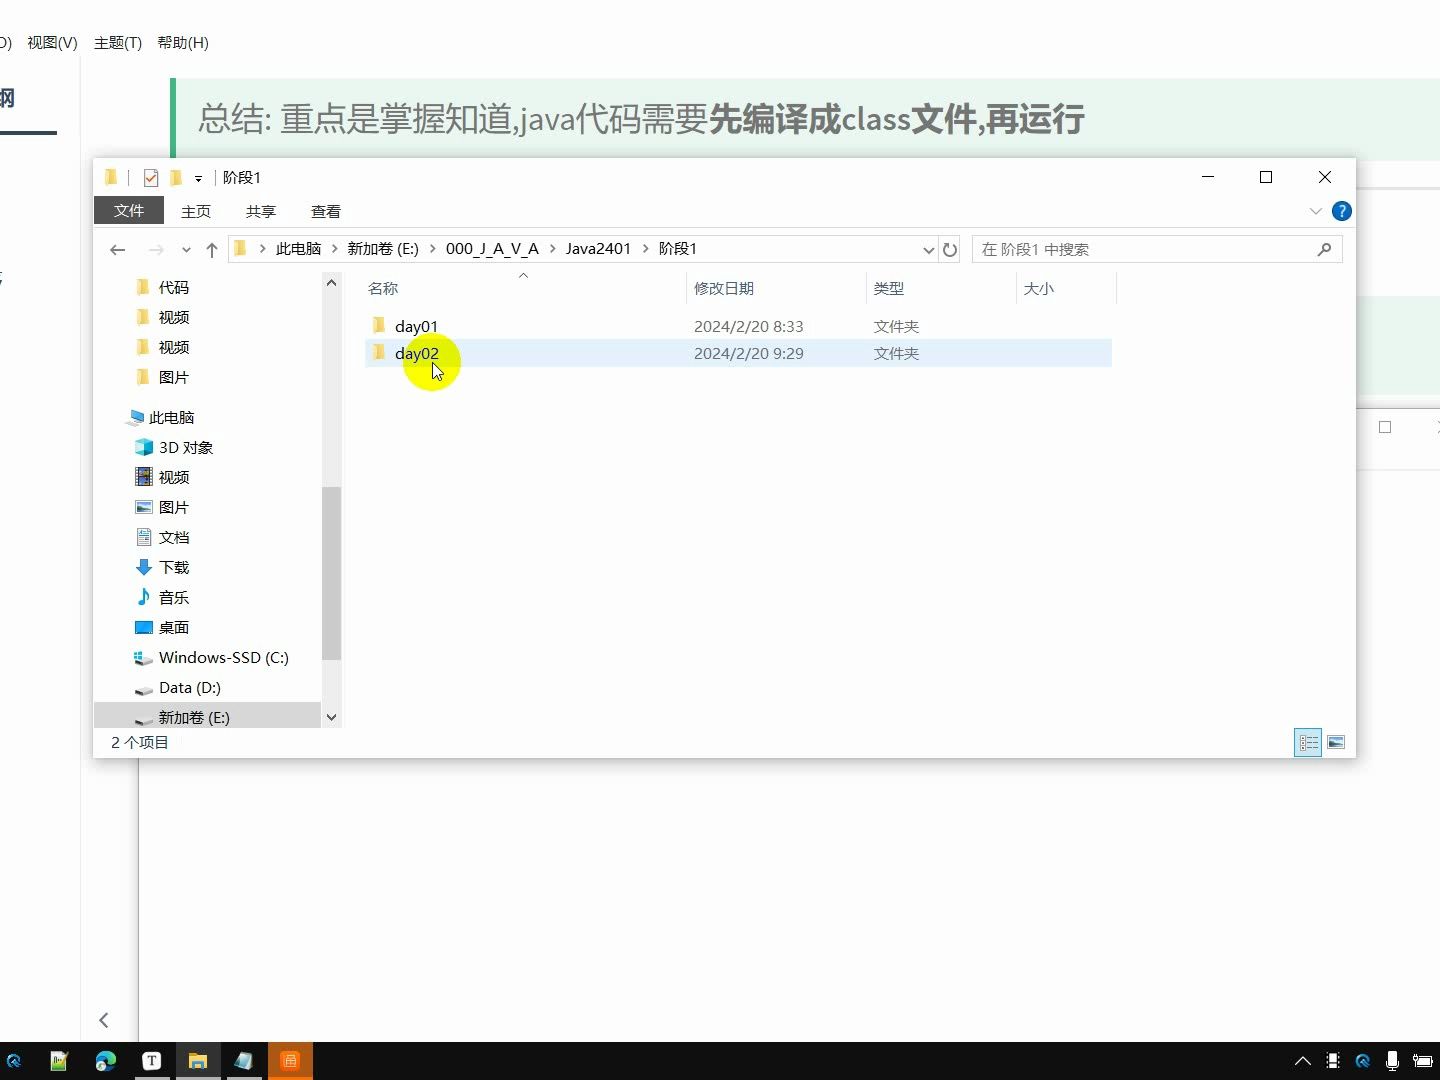Click 此电脑 in the address bar

298,249
